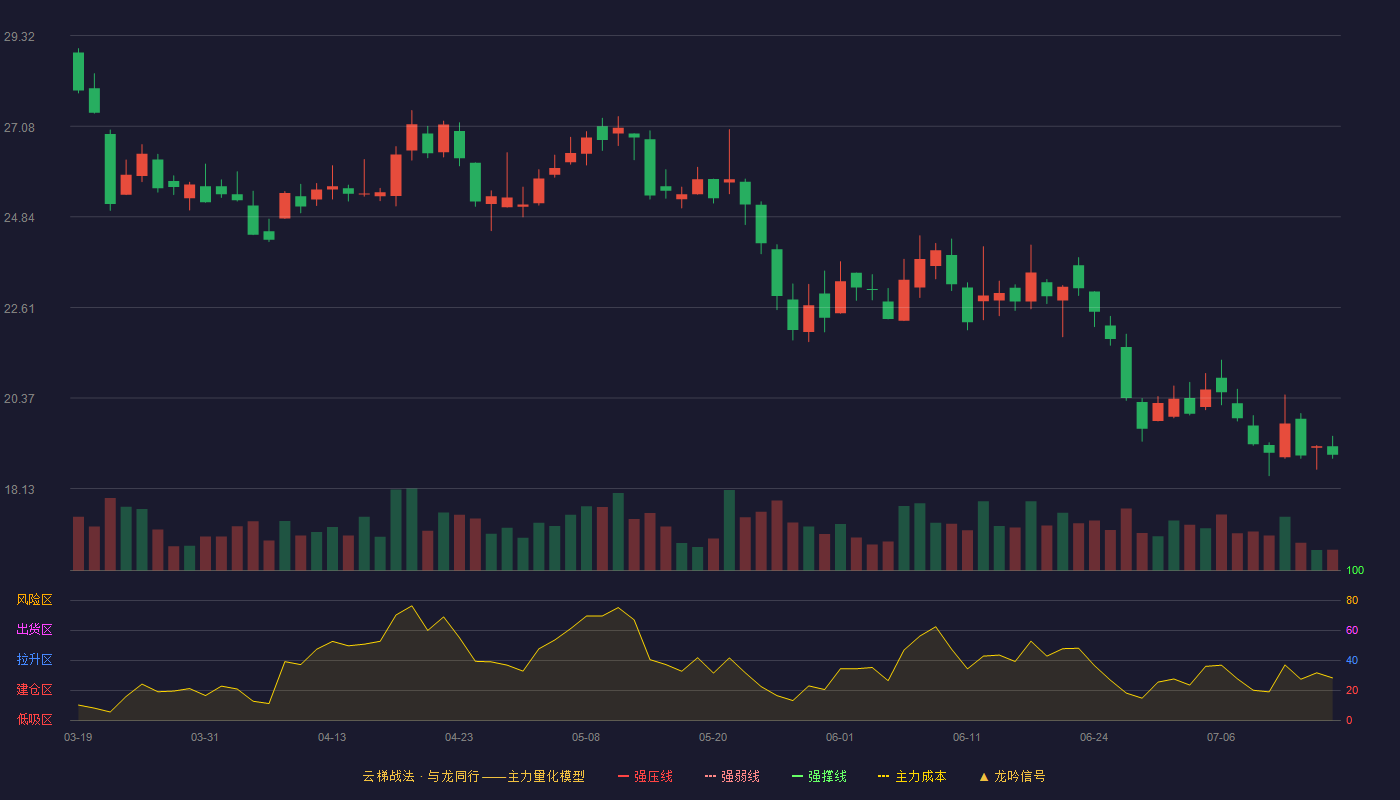The height and width of the screenshot is (800, 1400).
Task: Click the pink dashed 强弱线 legend marker
Action: [710, 776]
